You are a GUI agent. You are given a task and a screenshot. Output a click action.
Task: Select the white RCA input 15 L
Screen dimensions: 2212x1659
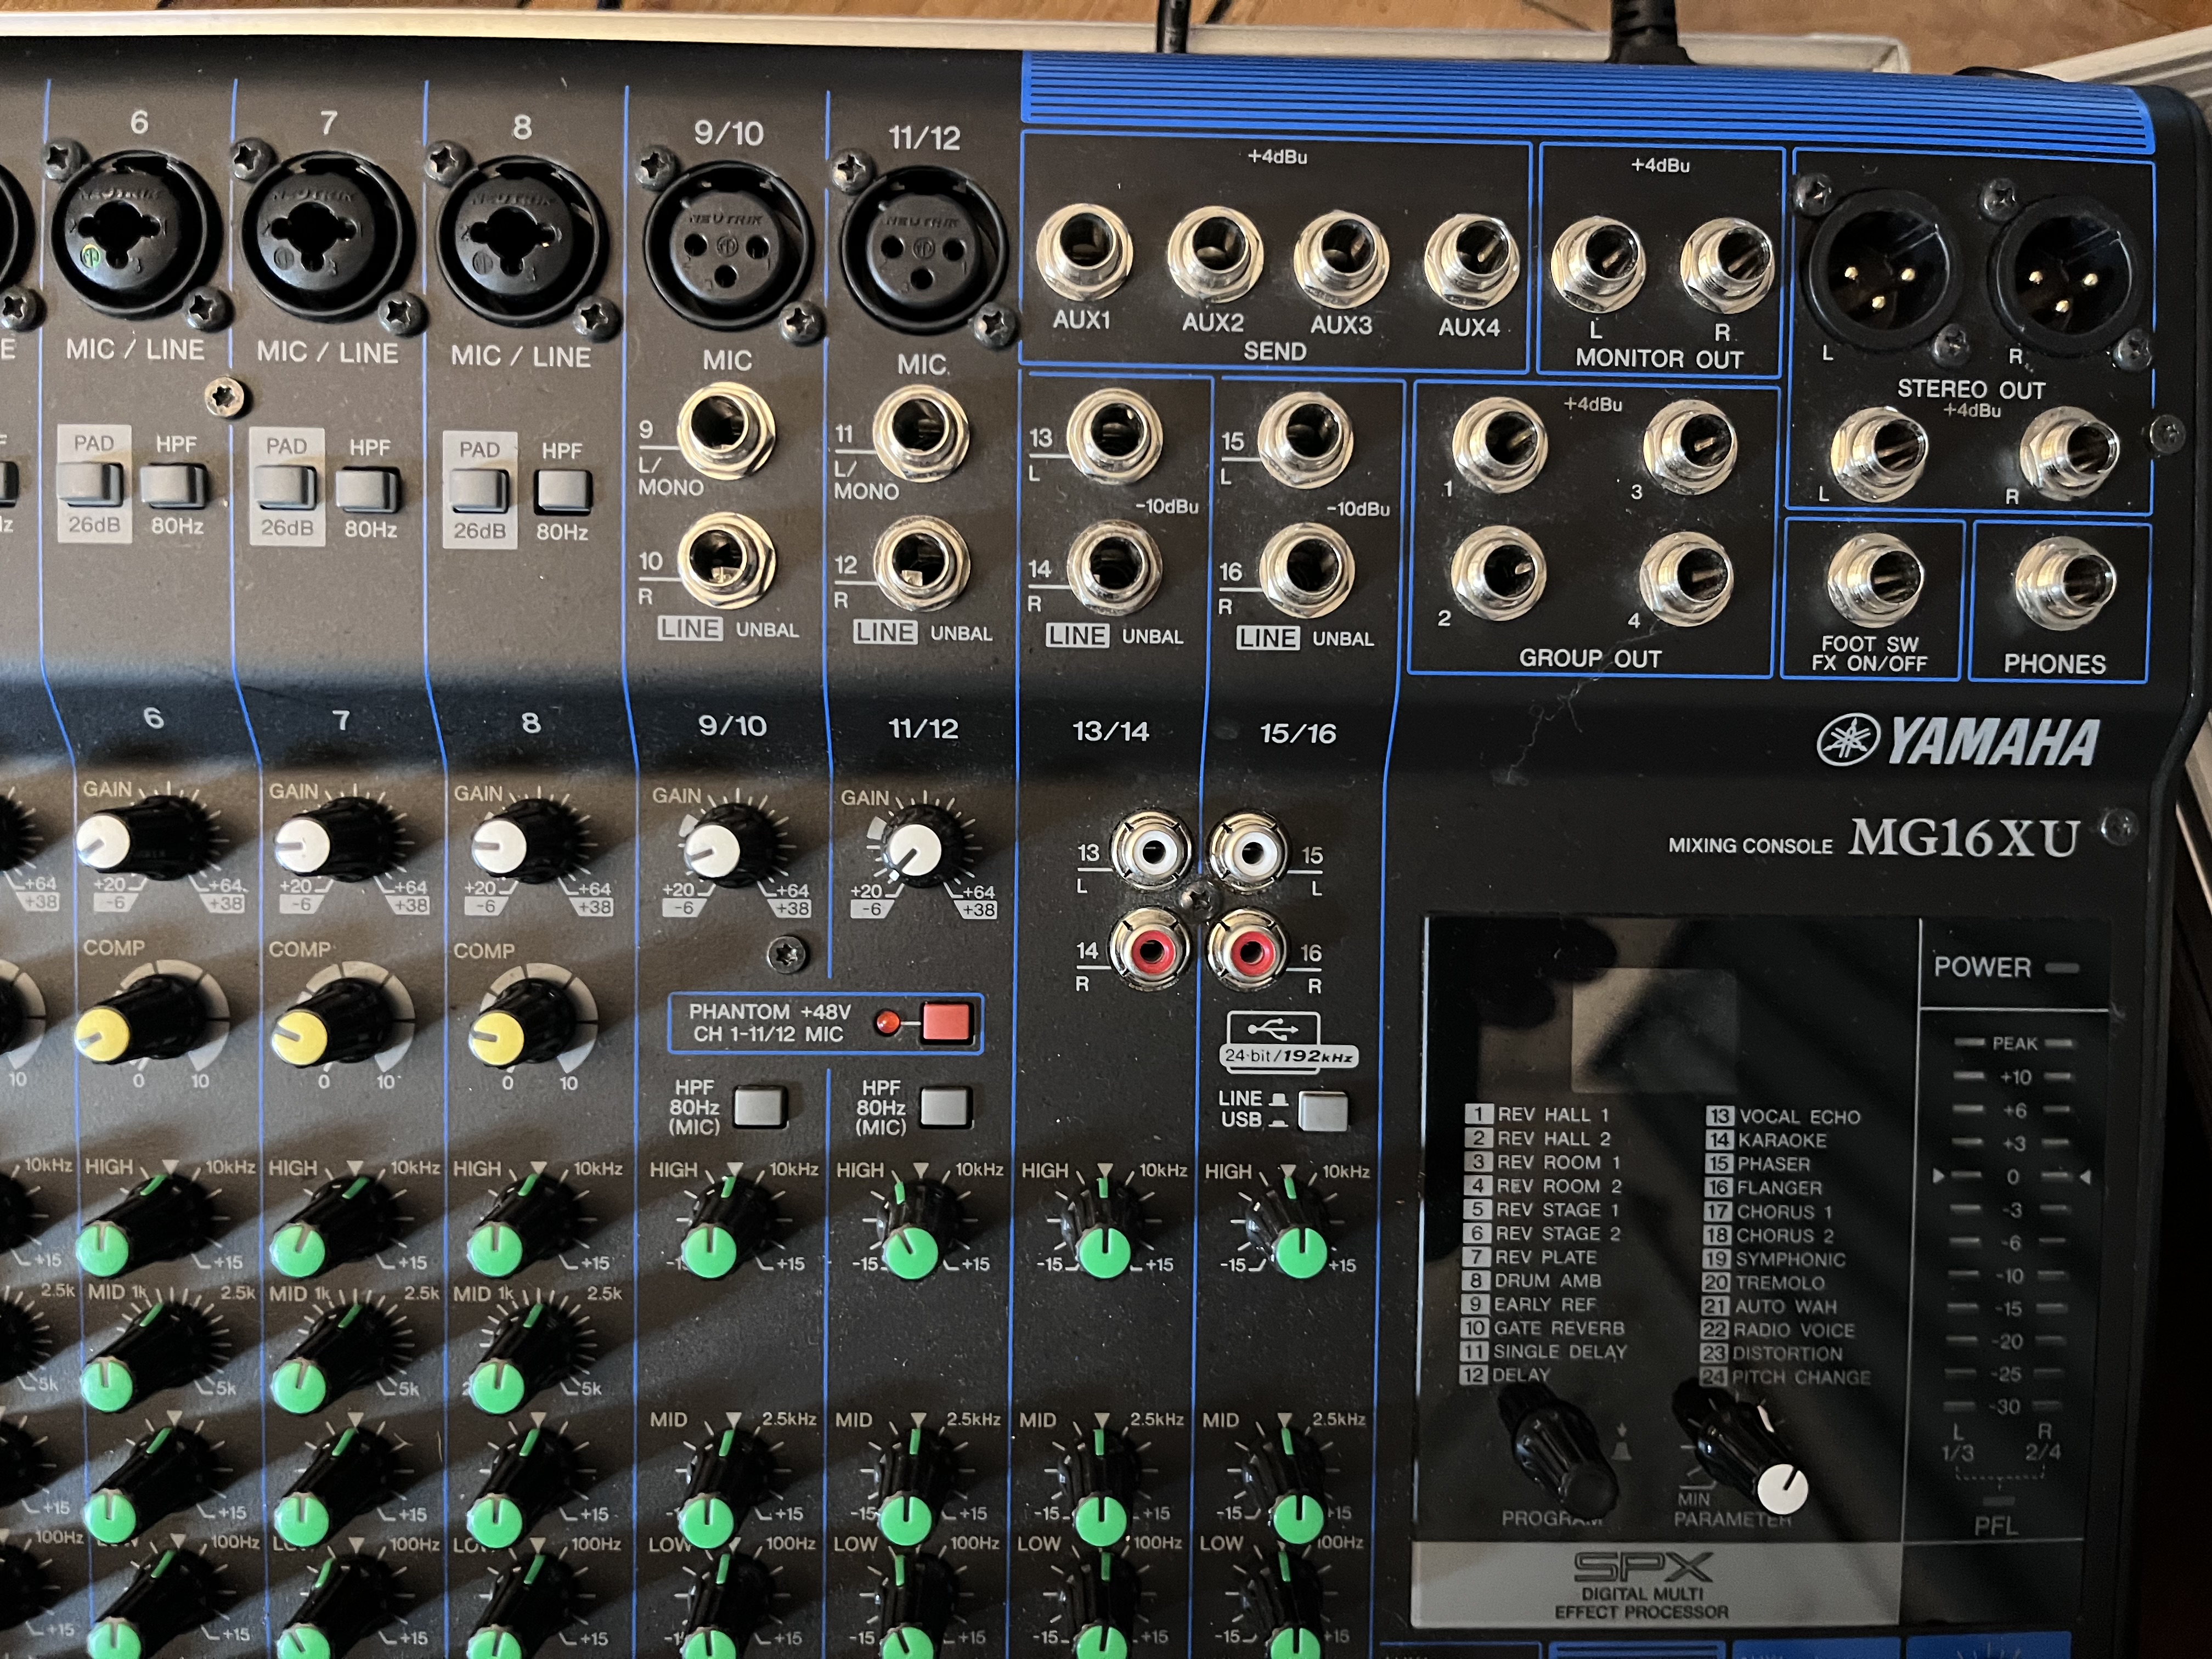1250,852
